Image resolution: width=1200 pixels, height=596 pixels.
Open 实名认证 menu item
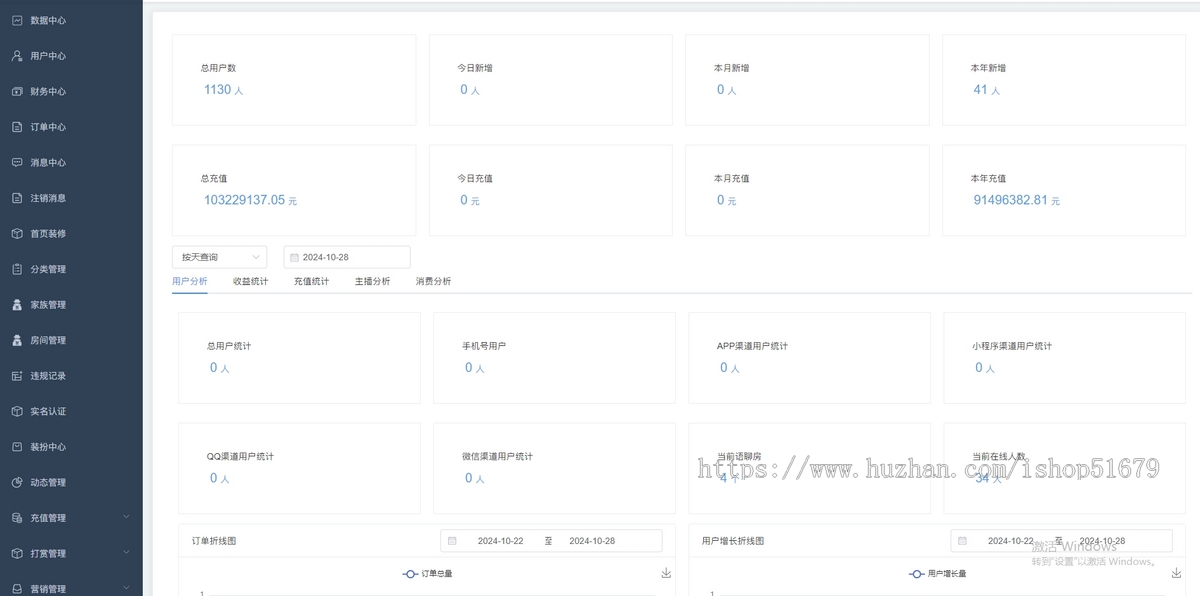tap(71, 411)
